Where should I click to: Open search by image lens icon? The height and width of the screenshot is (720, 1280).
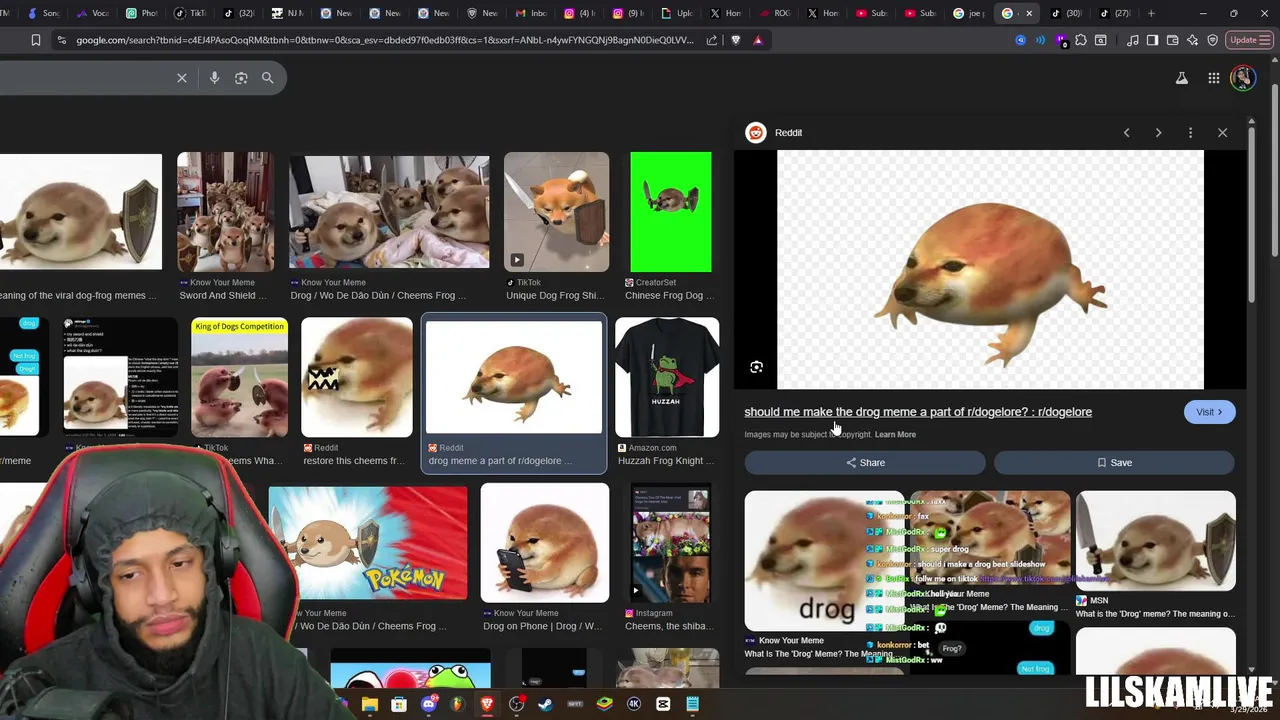(x=241, y=78)
